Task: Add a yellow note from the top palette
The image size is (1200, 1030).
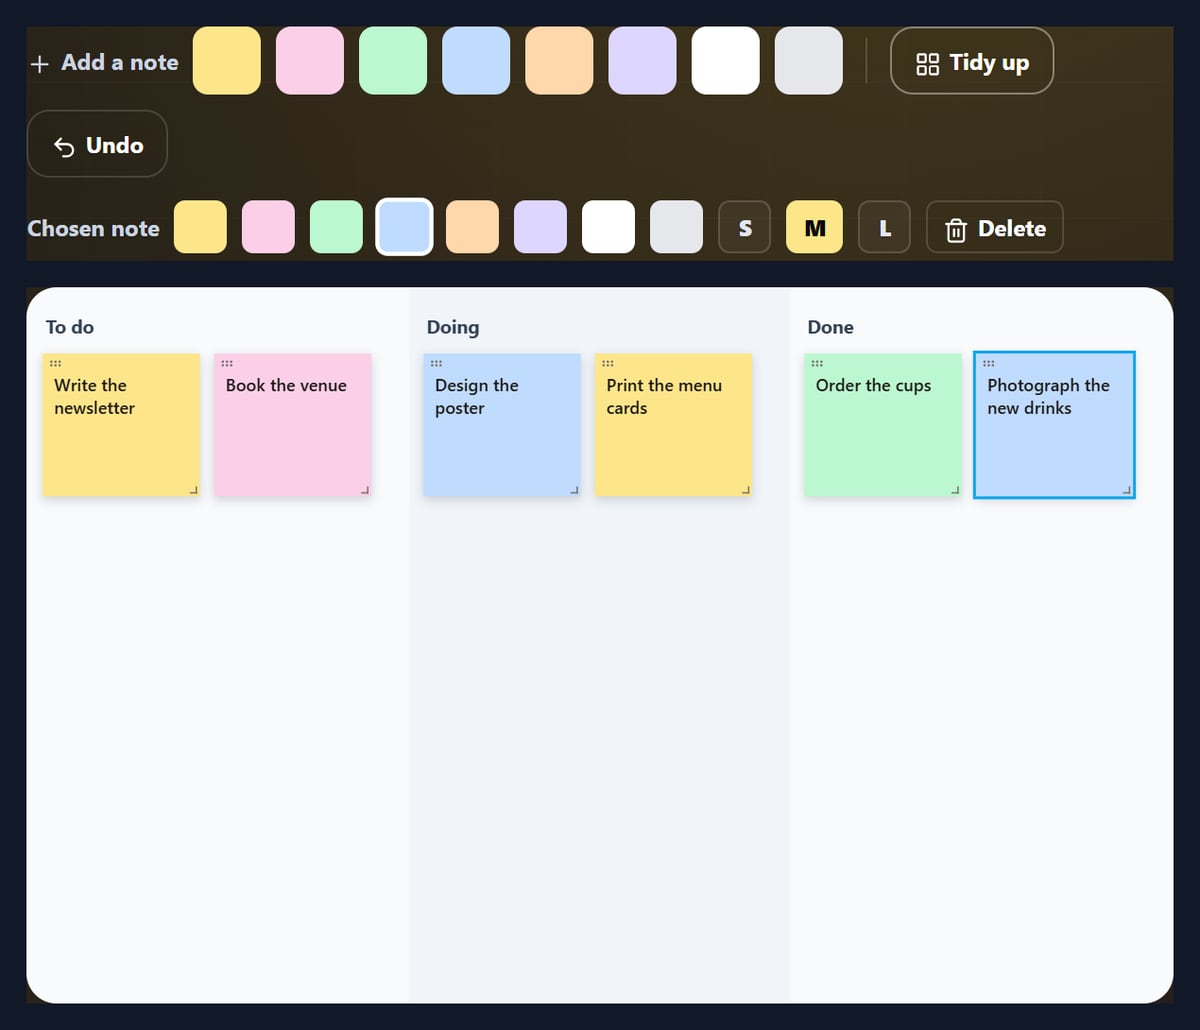Action: [x=226, y=61]
